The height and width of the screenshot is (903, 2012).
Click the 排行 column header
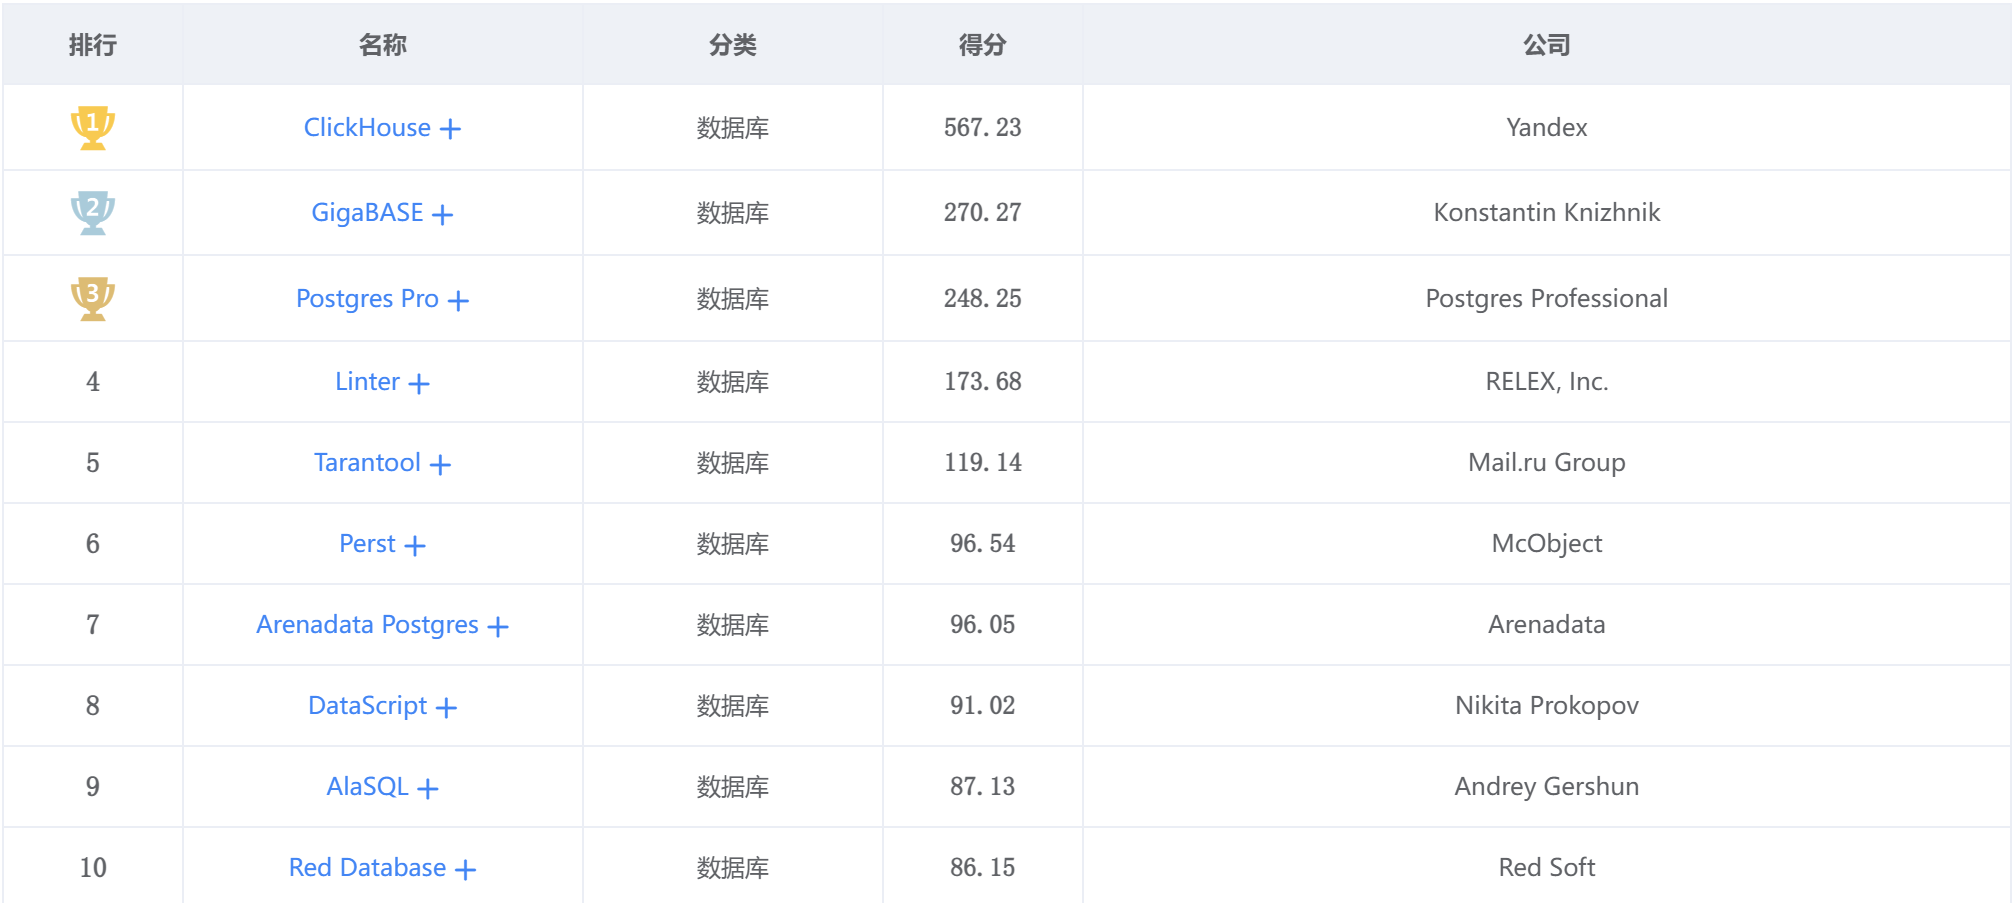(x=93, y=45)
